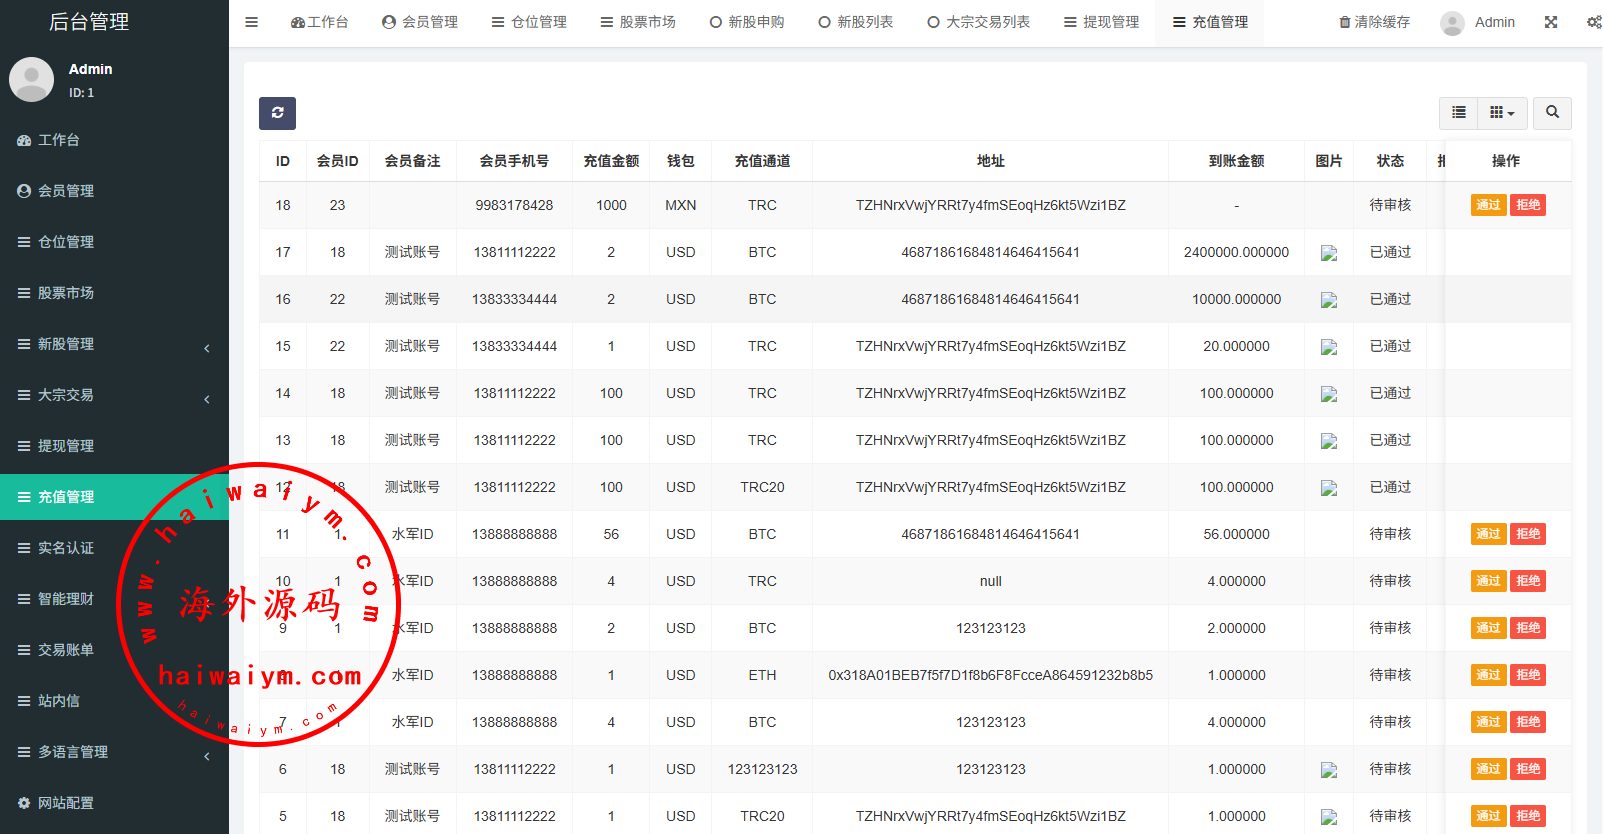Toggle fullscreen mode icon
Viewport: 1603px width, 834px height.
1551,22
